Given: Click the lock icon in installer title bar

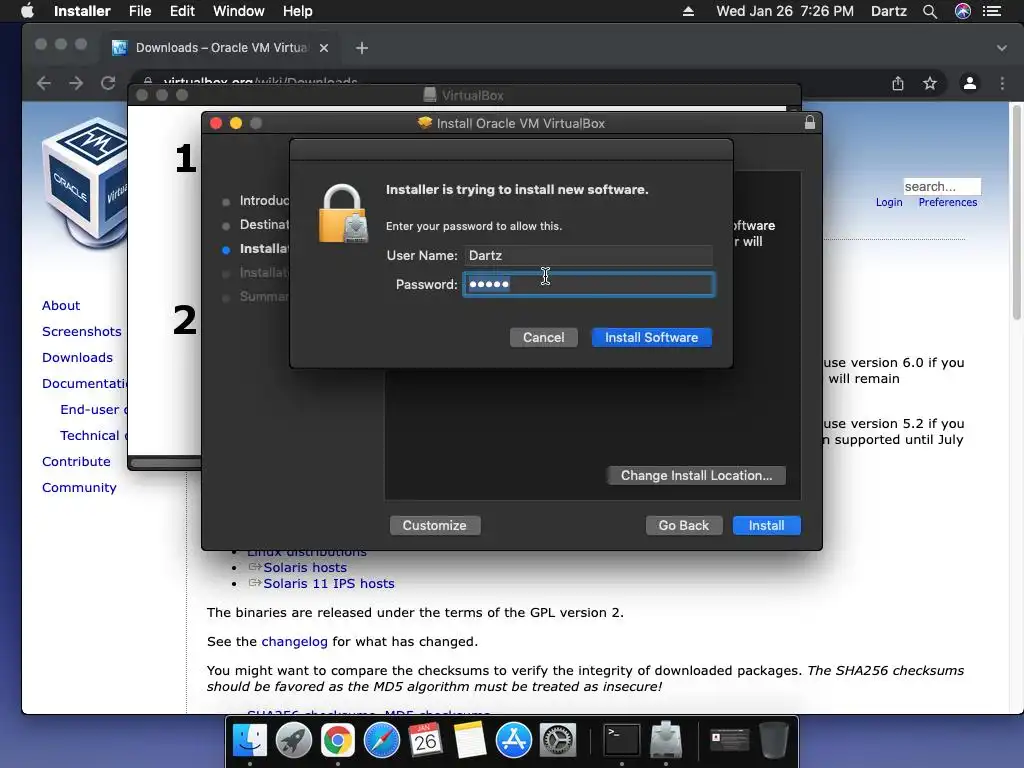Looking at the screenshot, I should [810, 123].
